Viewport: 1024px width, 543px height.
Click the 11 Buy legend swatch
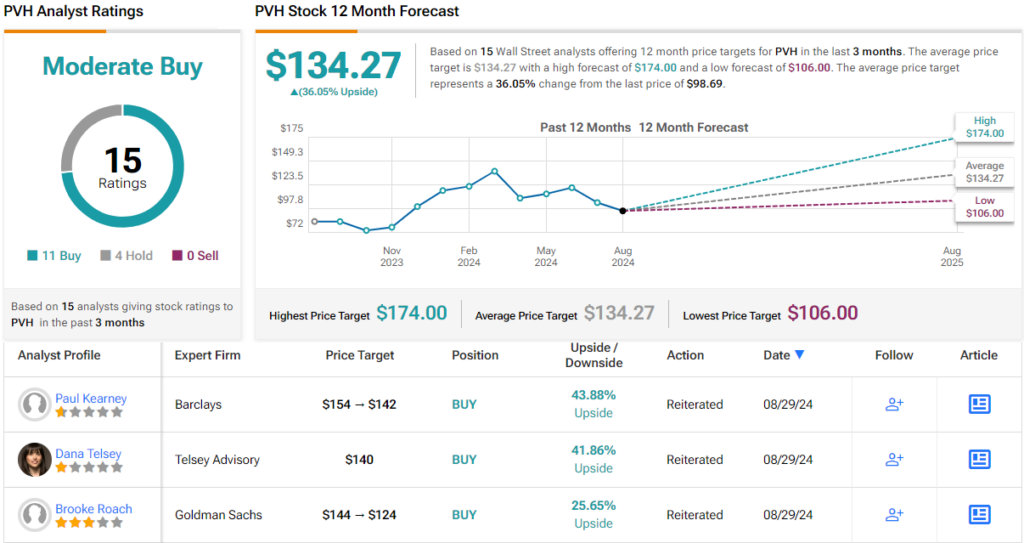pos(33,256)
